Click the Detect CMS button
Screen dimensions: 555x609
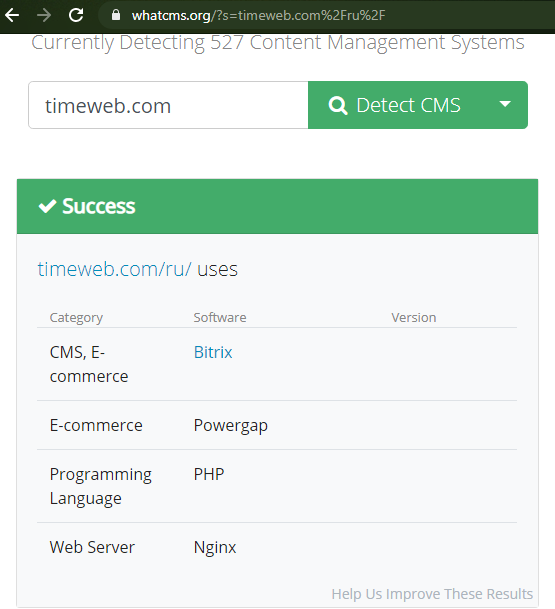(x=395, y=105)
